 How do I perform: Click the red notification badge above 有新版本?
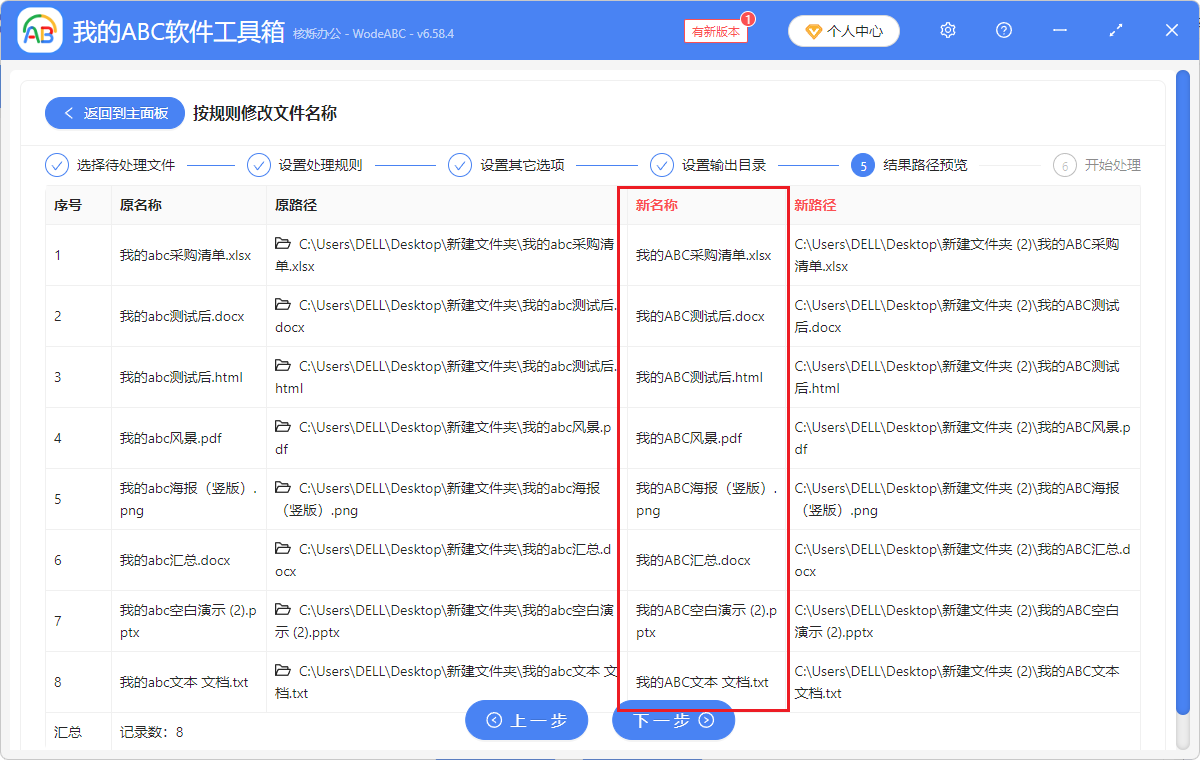pos(749,17)
